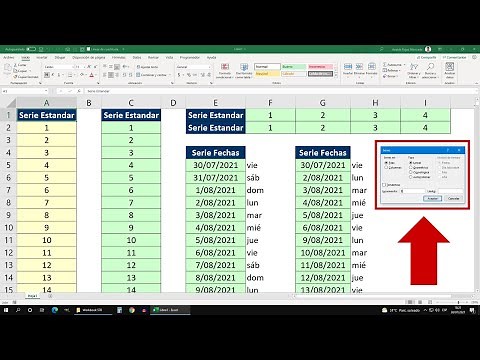Open the Windows Start menu

(x=6, y=310)
